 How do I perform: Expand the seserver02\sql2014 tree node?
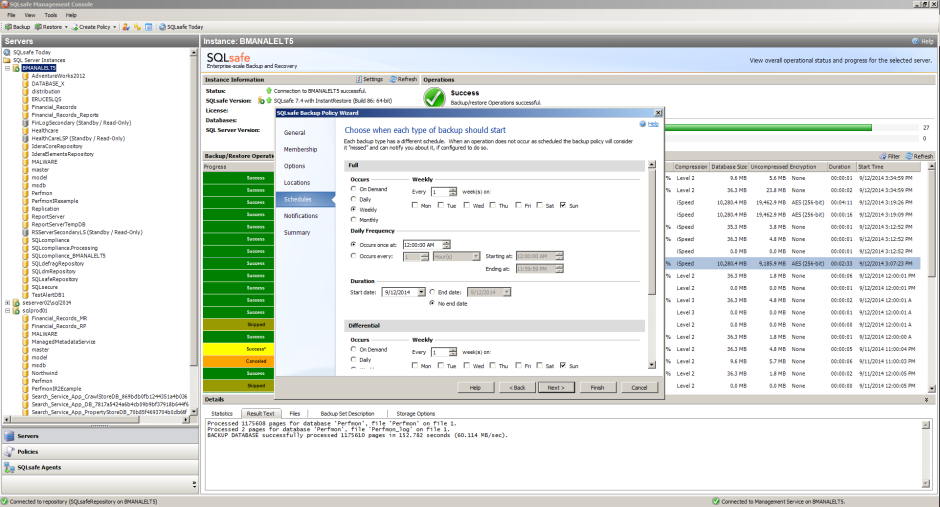(8, 303)
